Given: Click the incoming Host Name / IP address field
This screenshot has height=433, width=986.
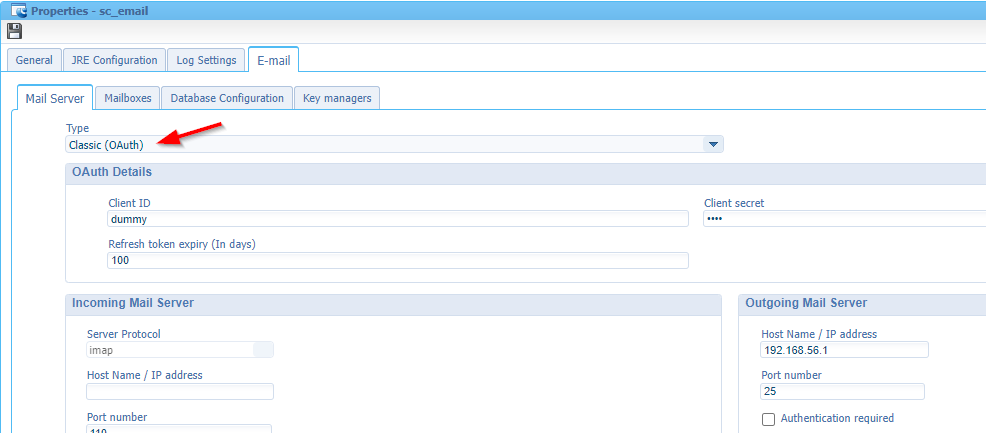Looking at the screenshot, I should (179, 392).
